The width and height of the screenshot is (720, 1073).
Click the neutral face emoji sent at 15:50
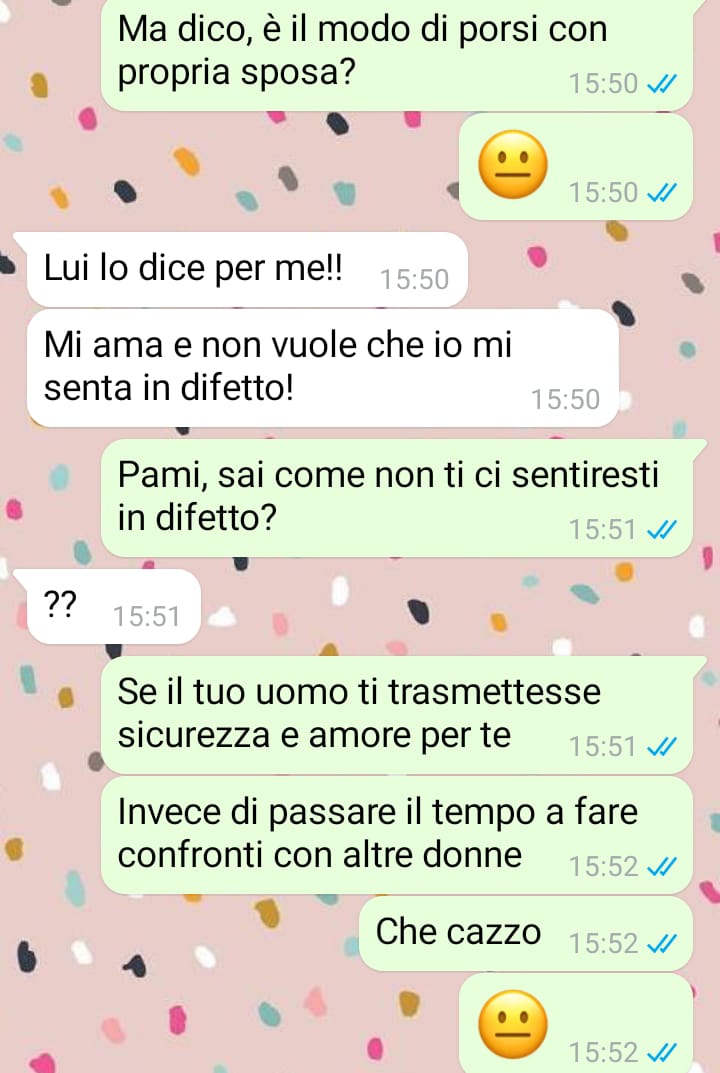pos(513,165)
